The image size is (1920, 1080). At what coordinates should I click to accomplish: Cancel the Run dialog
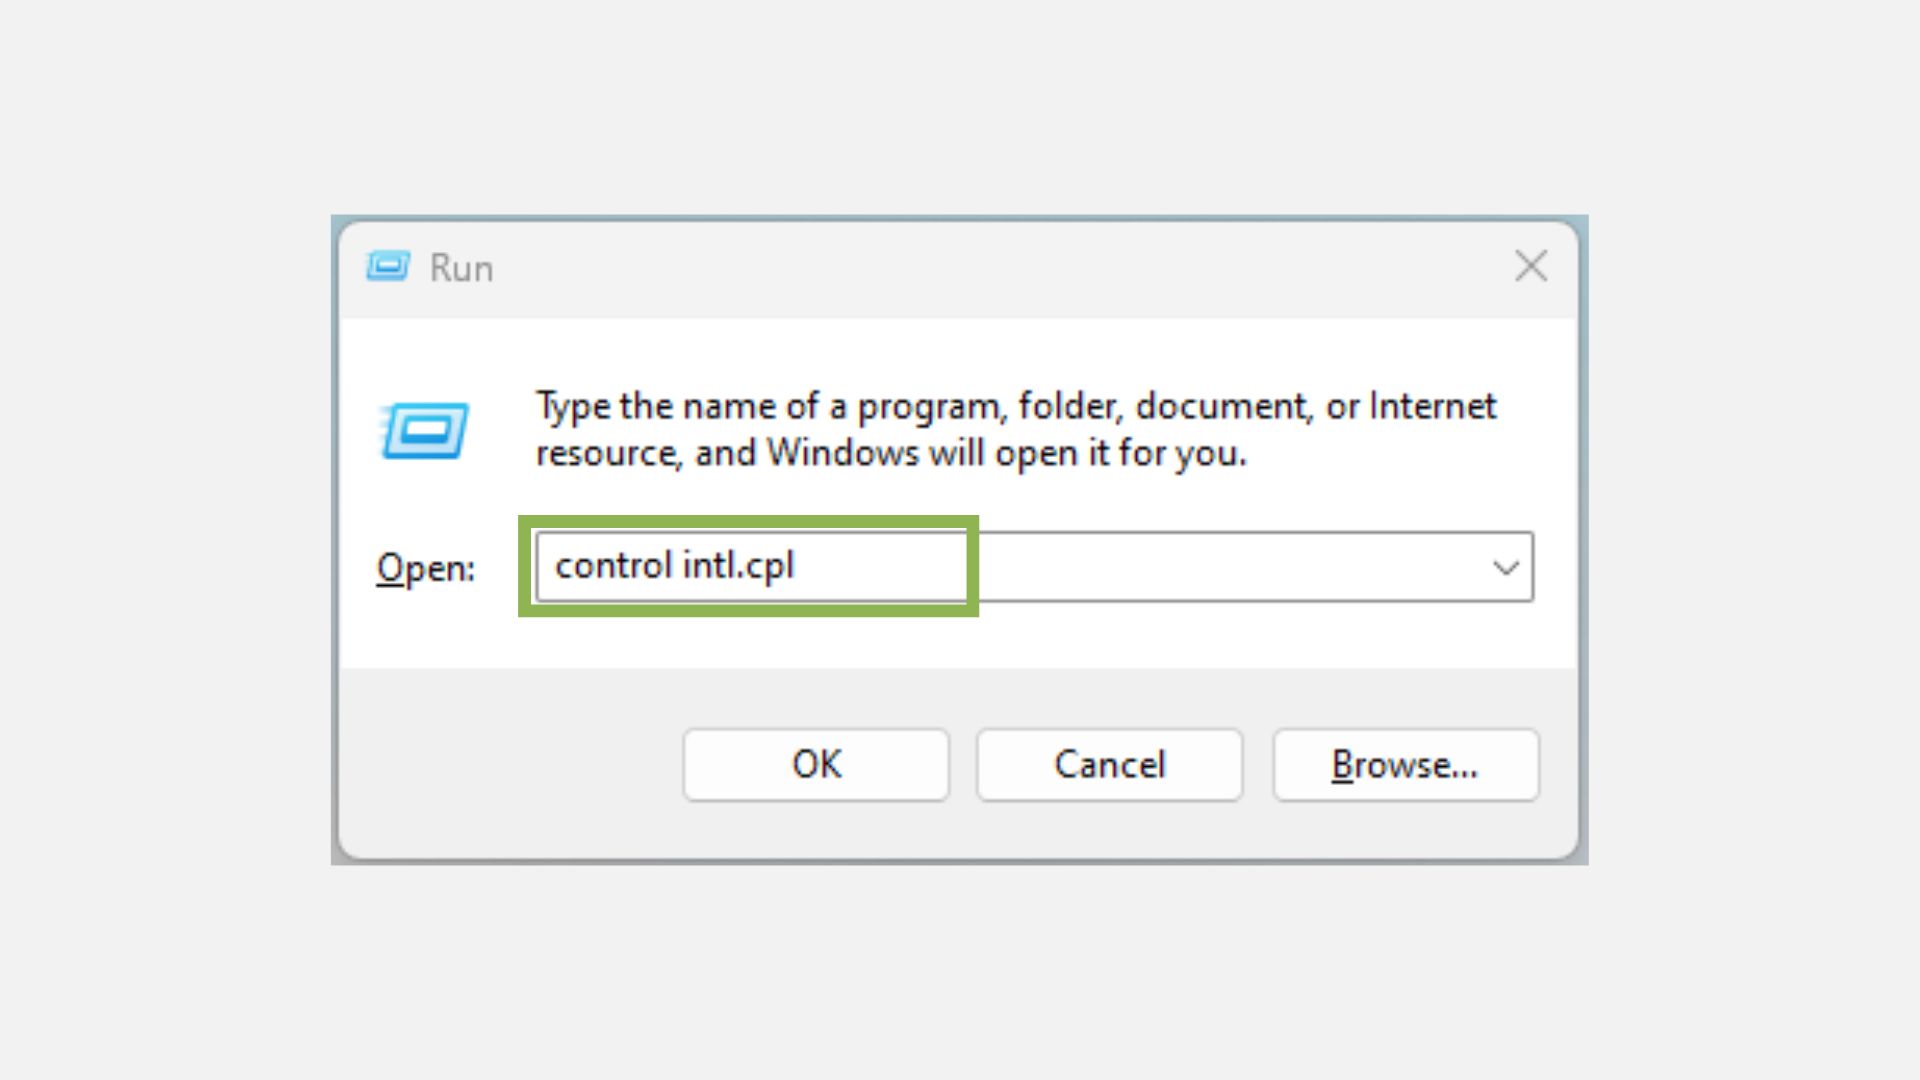(1109, 765)
